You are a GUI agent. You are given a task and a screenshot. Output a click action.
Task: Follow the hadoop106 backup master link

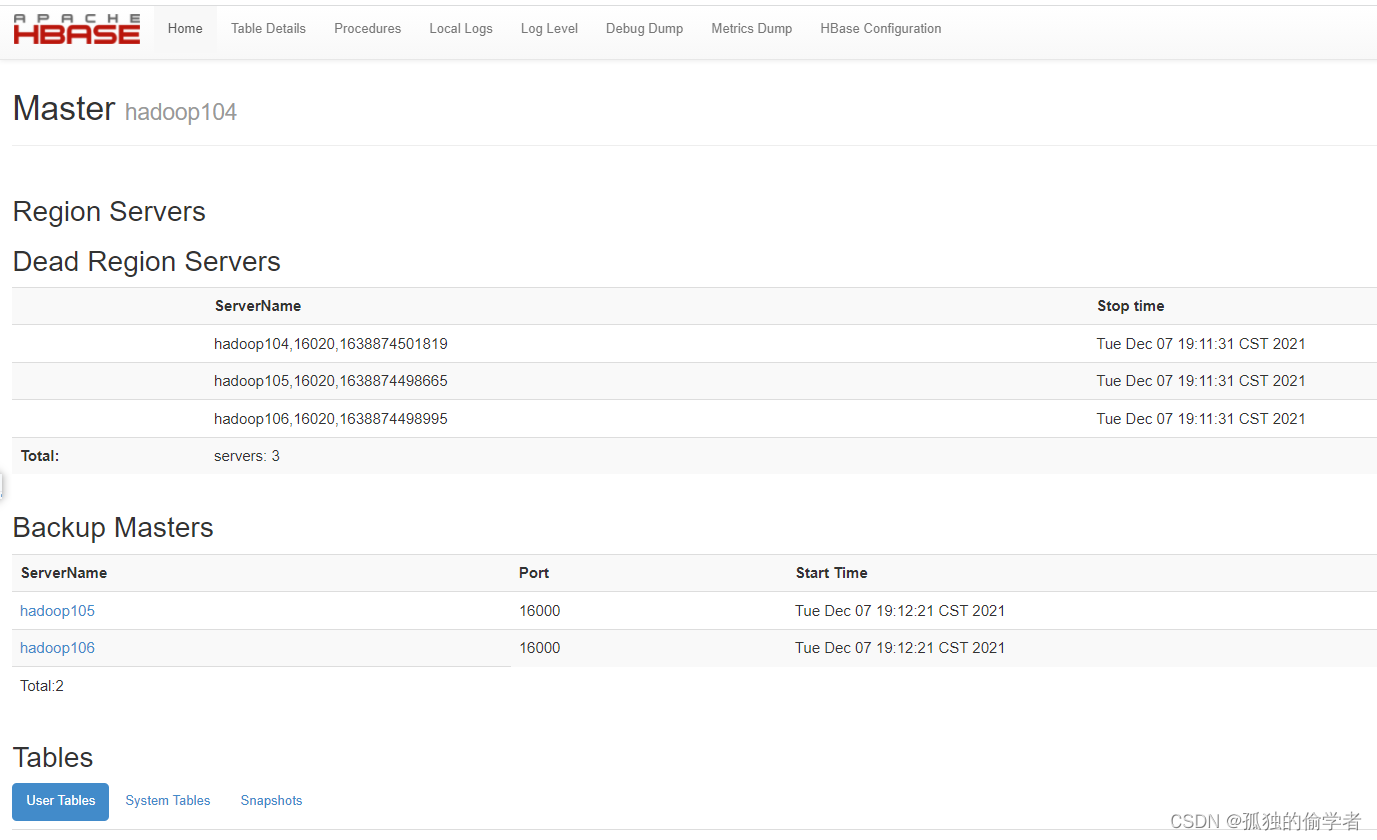[57, 648]
